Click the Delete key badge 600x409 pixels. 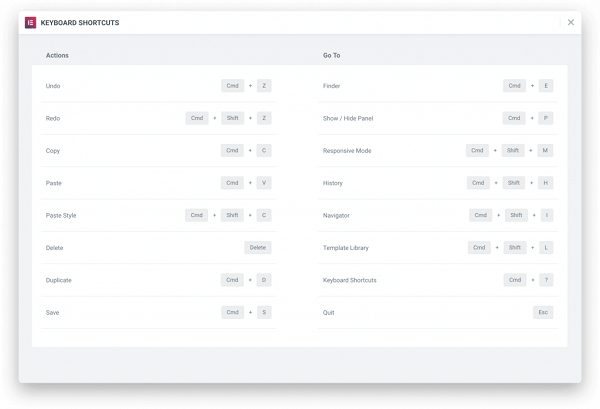[x=258, y=248]
